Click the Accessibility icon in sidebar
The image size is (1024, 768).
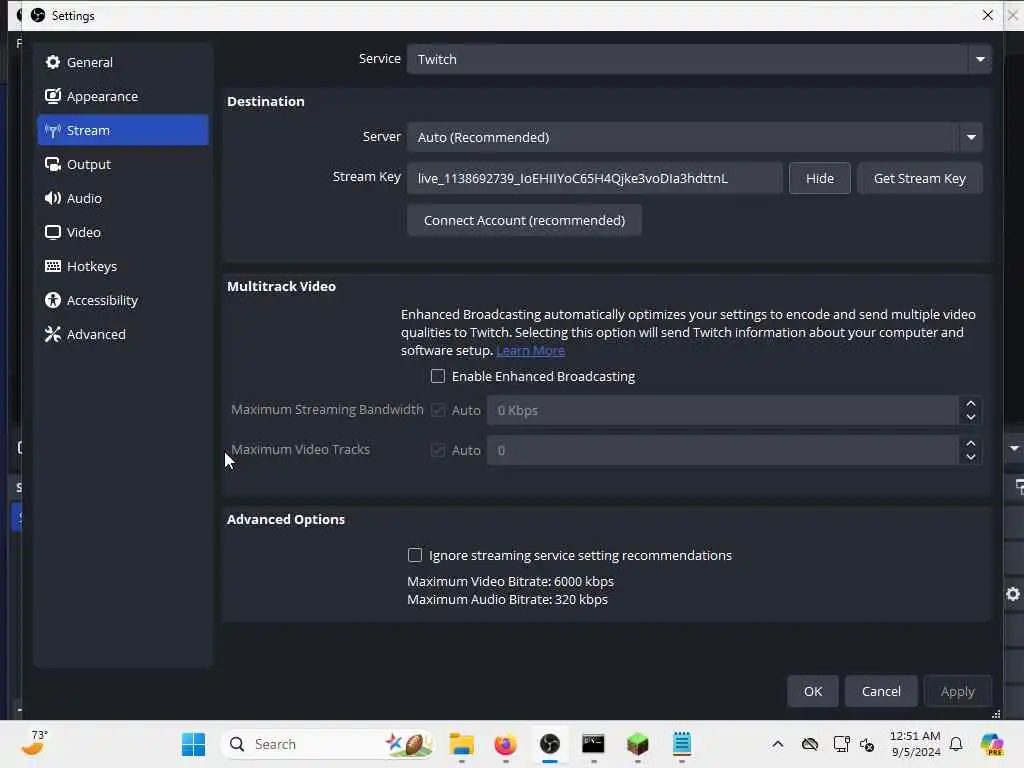point(53,300)
